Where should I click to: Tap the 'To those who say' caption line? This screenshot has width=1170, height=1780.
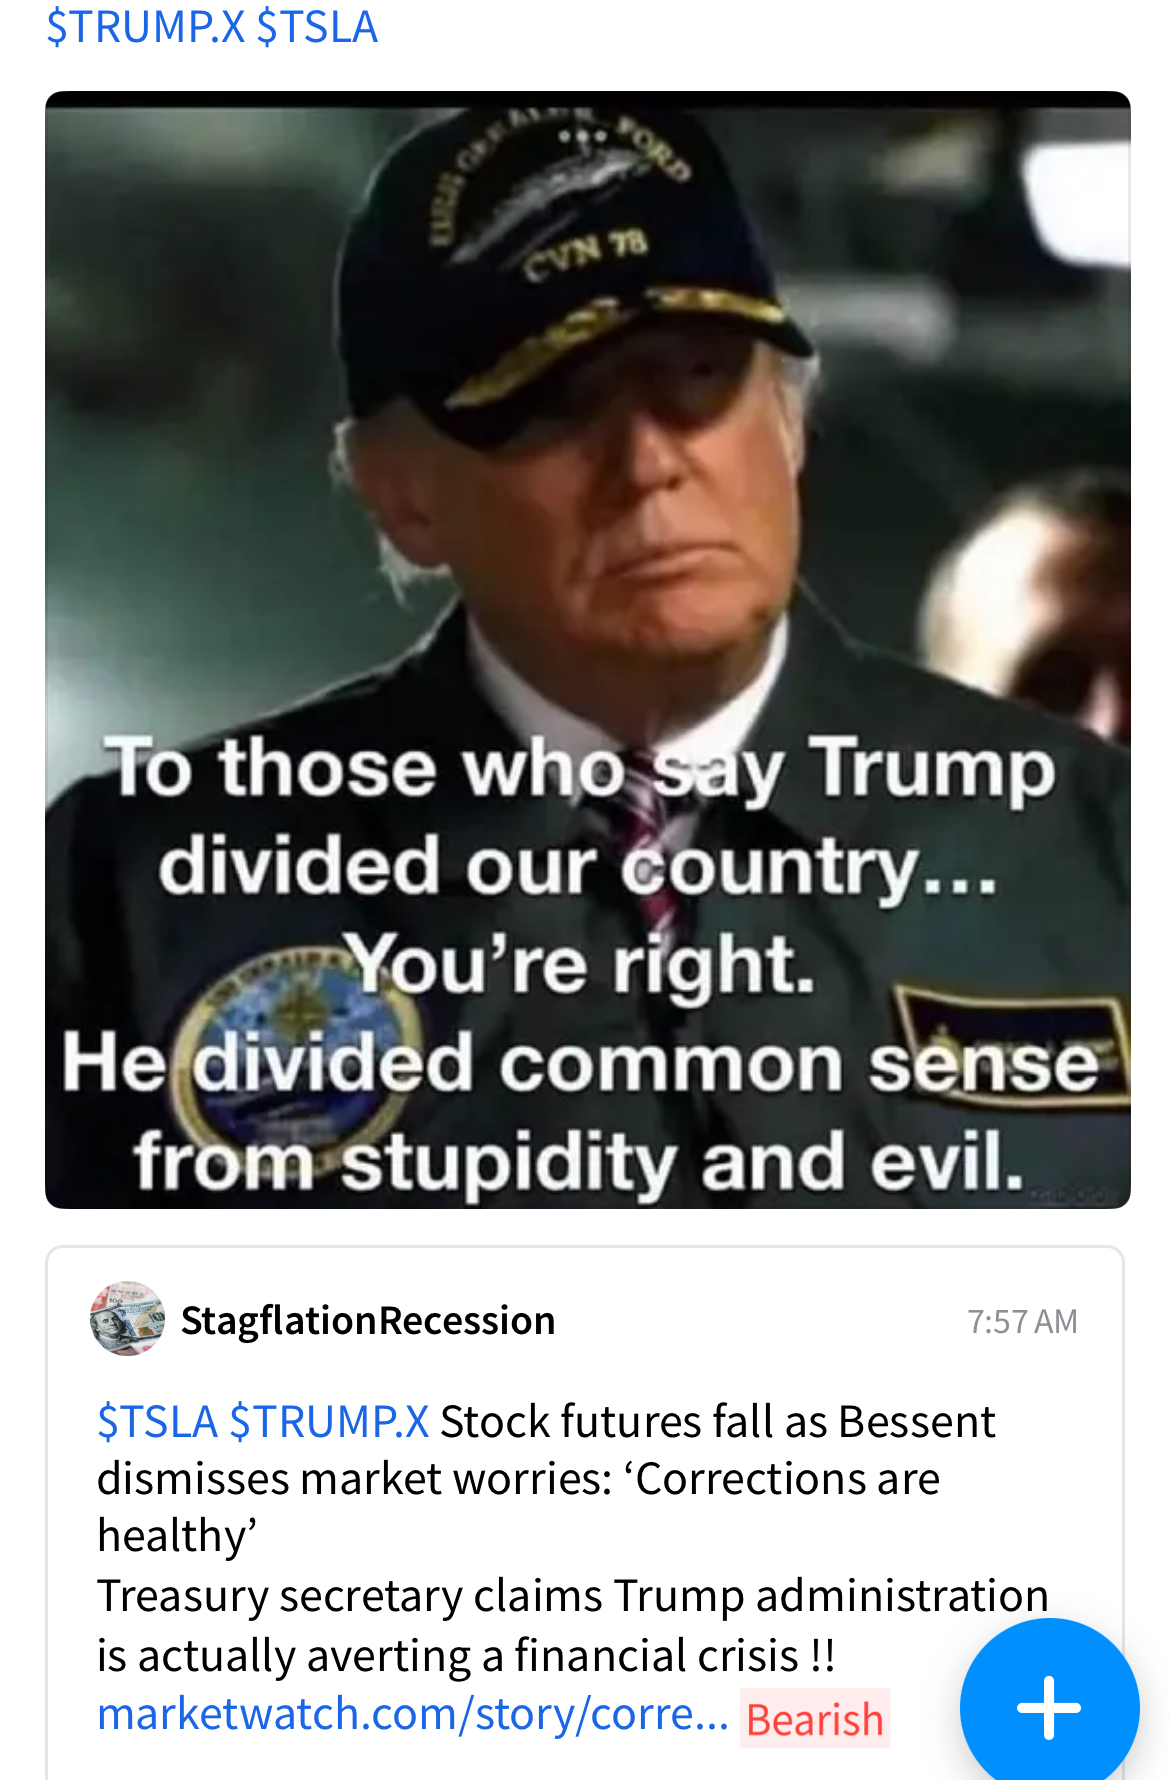point(446,768)
